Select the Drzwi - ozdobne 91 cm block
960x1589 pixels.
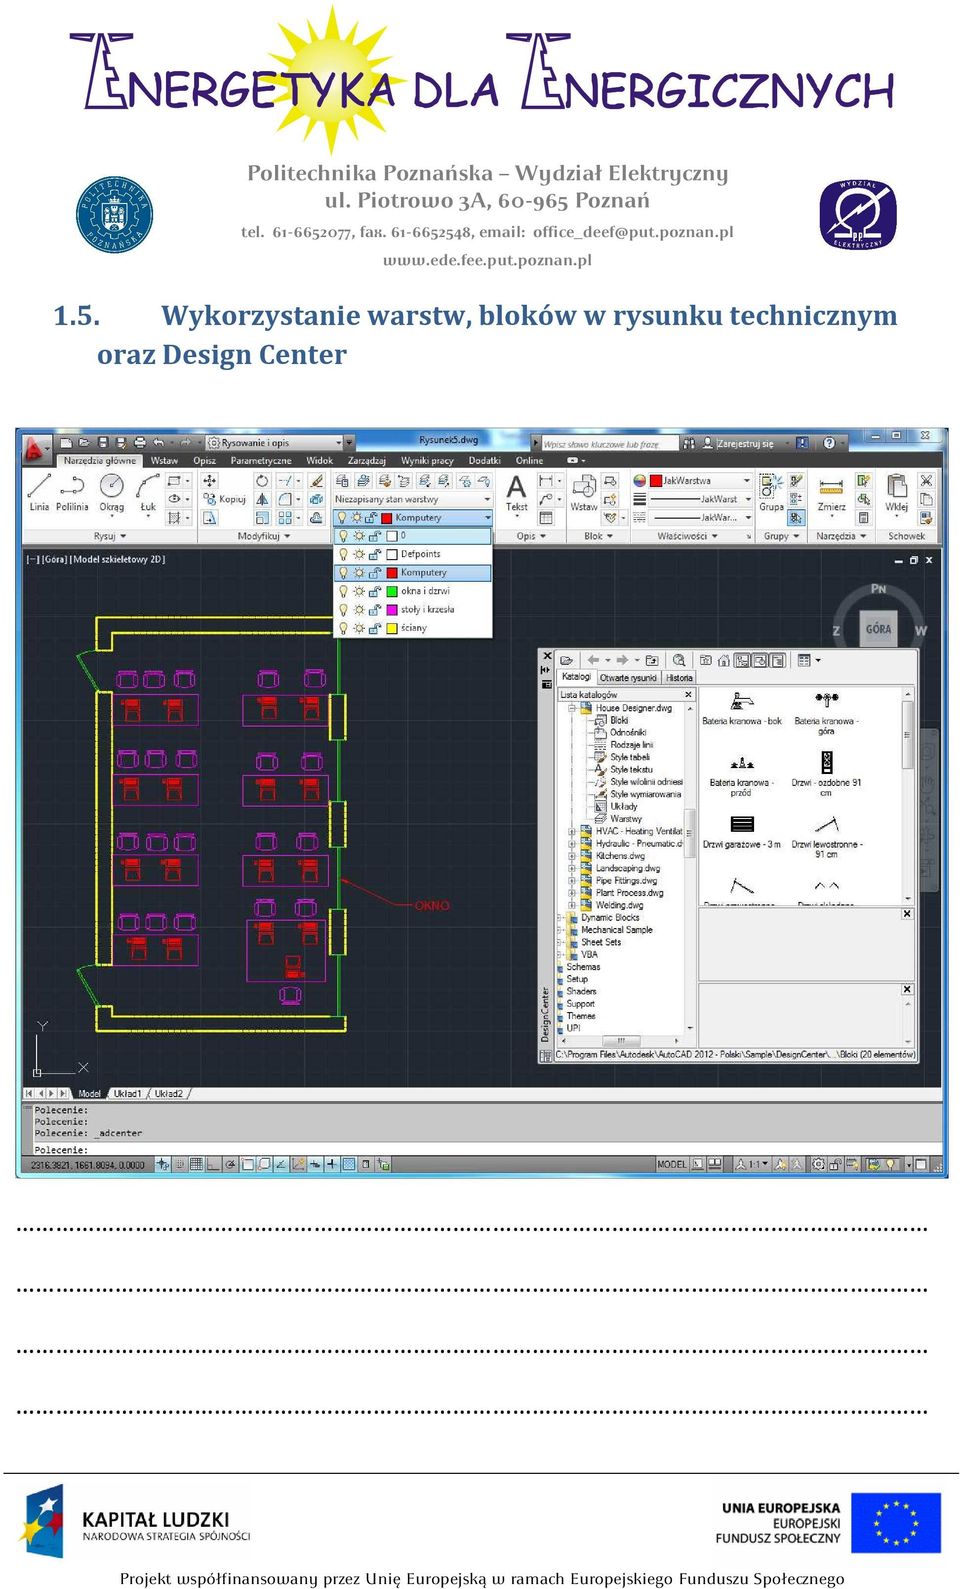[826, 774]
